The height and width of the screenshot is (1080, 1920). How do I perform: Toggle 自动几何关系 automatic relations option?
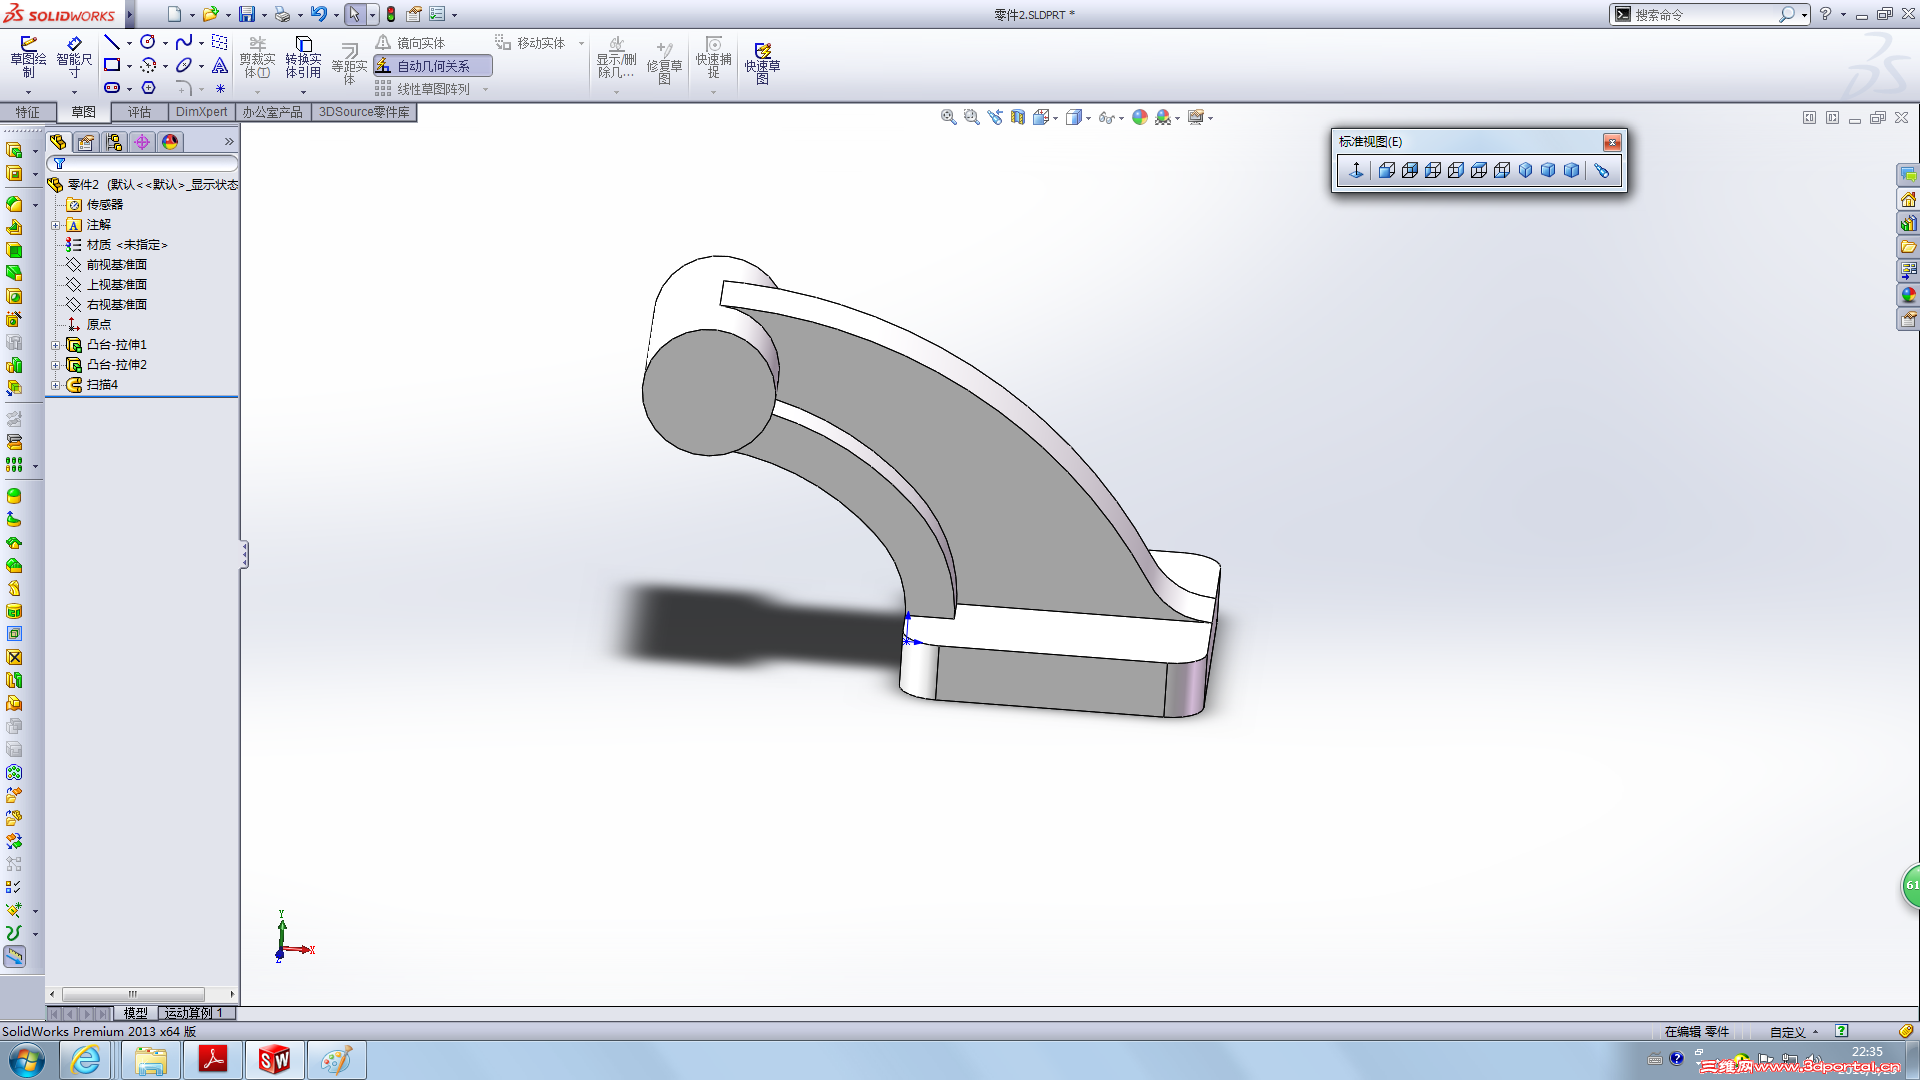(x=433, y=66)
